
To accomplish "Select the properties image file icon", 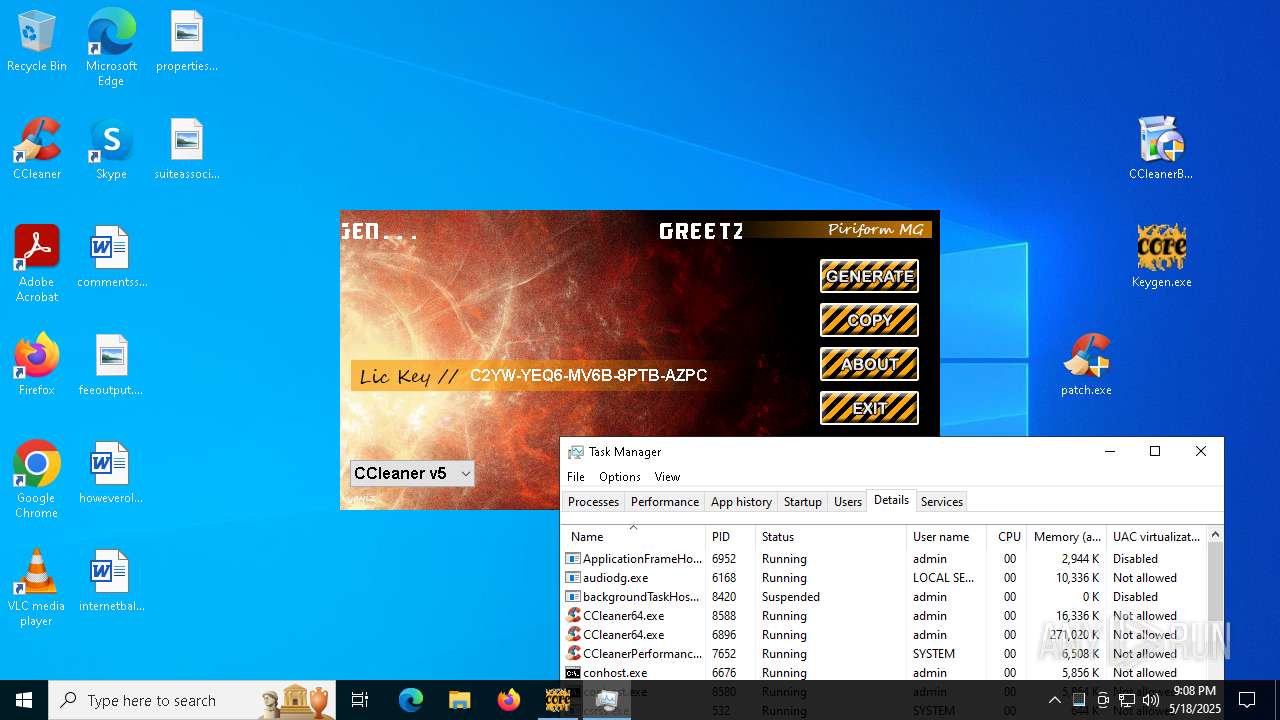I will [x=186, y=42].
